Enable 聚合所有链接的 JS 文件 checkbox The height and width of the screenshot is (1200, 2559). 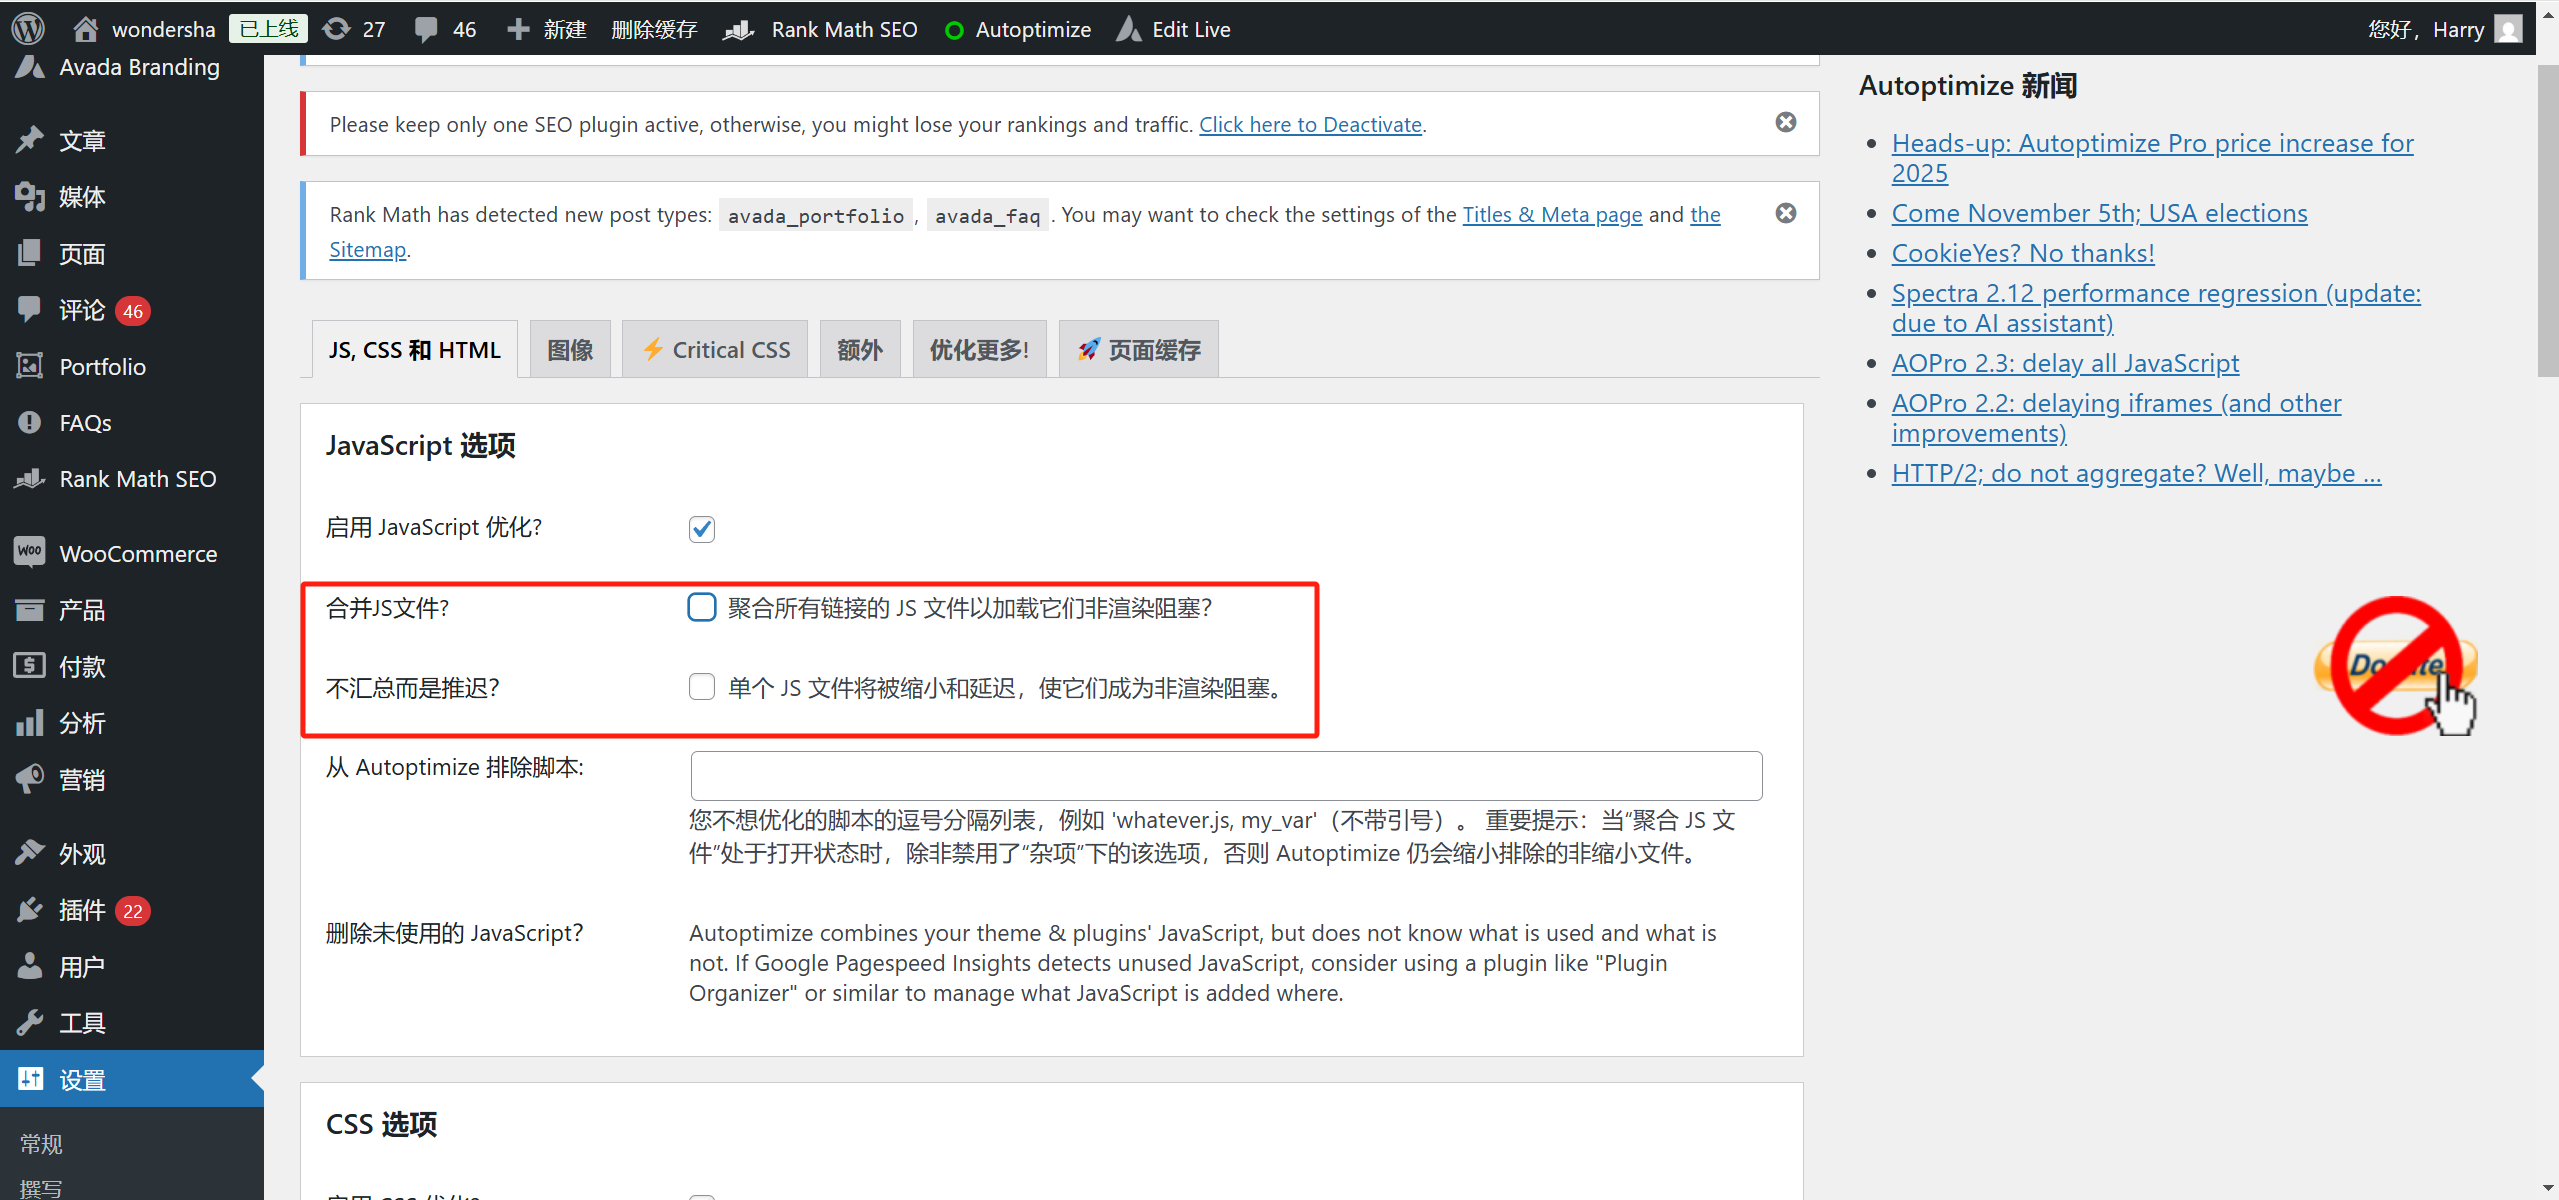tap(701, 606)
